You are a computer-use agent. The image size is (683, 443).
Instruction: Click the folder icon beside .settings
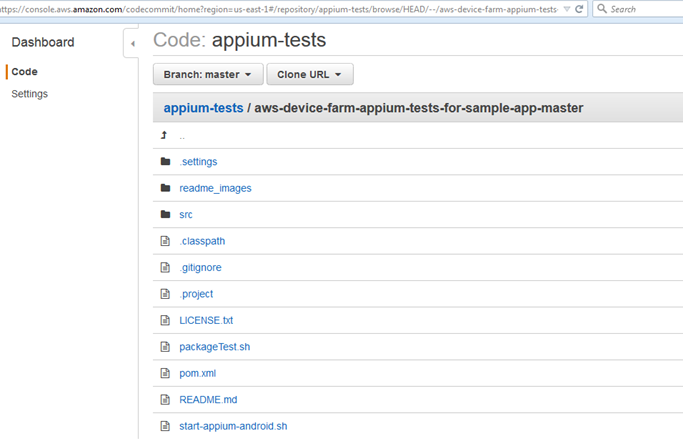click(165, 162)
